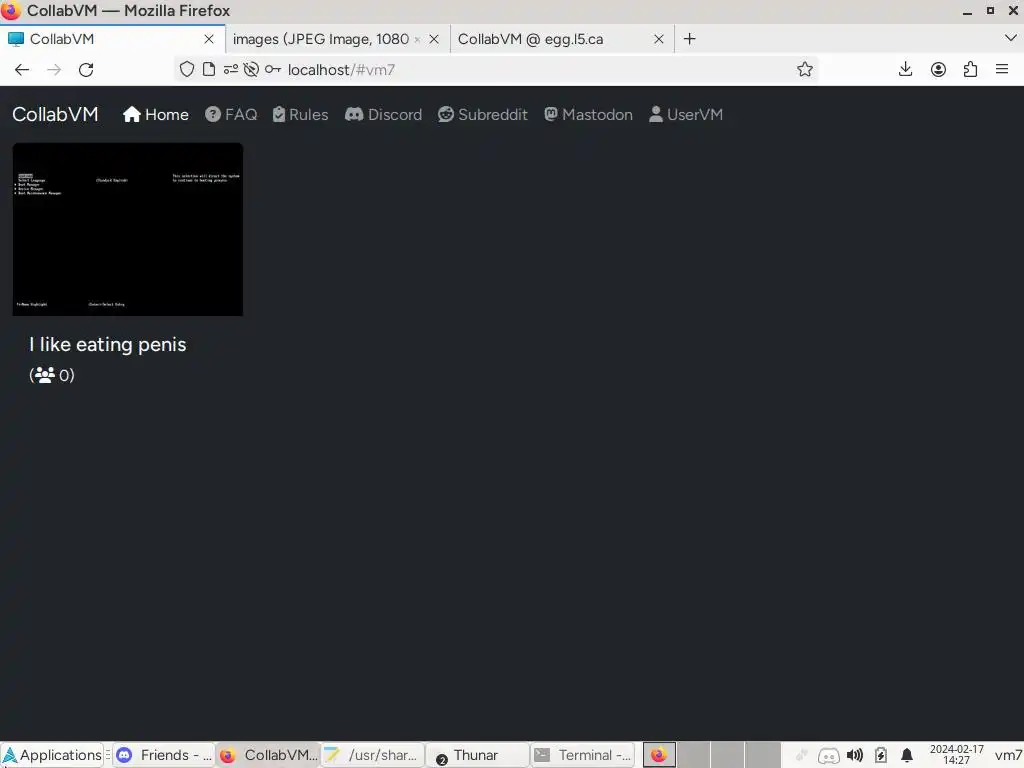Open the FAQ navbar link
Viewport: 1024px width, 768px height.
[x=231, y=114]
